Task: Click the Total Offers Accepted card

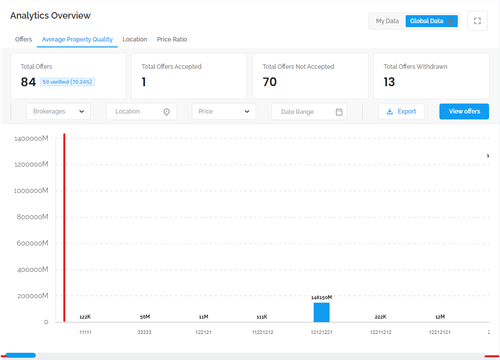Action: (189, 76)
